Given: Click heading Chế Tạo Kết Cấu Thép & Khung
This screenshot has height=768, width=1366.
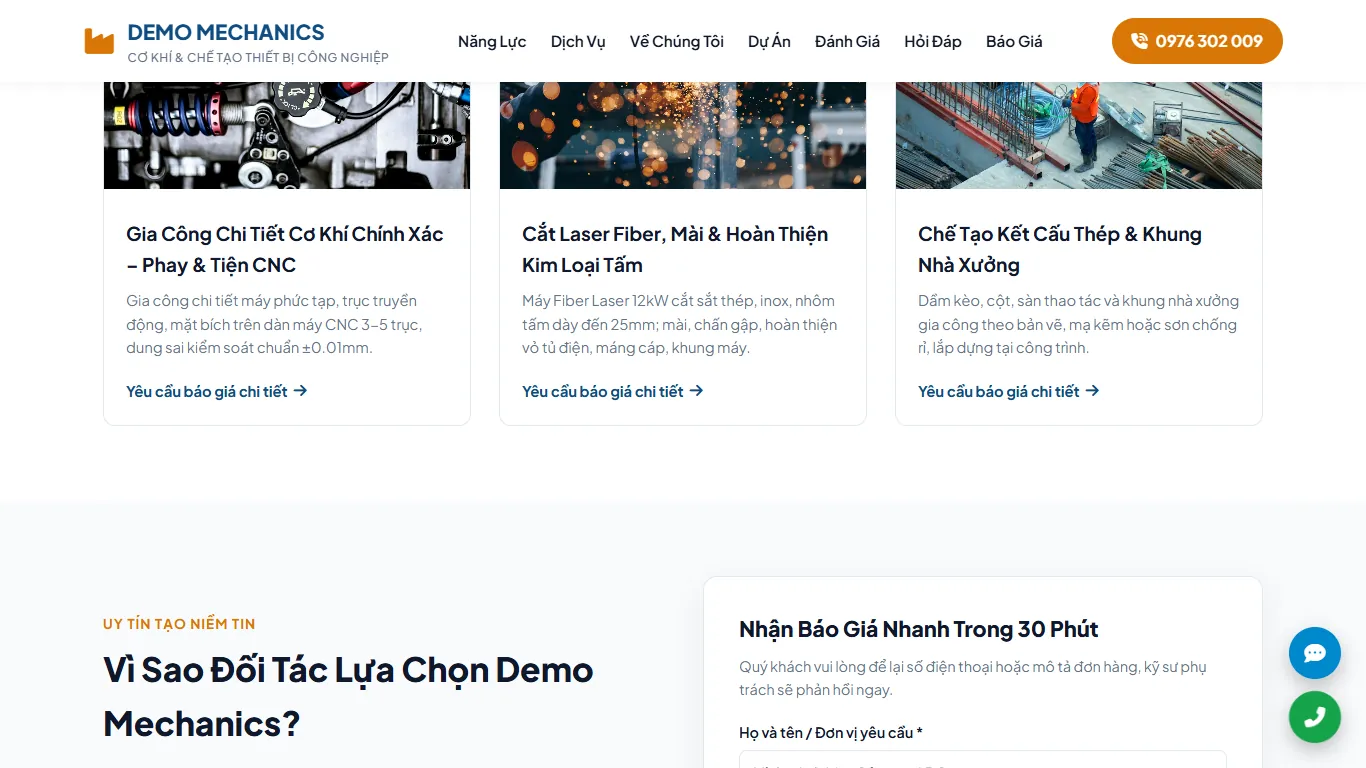Looking at the screenshot, I should 1060,249.
